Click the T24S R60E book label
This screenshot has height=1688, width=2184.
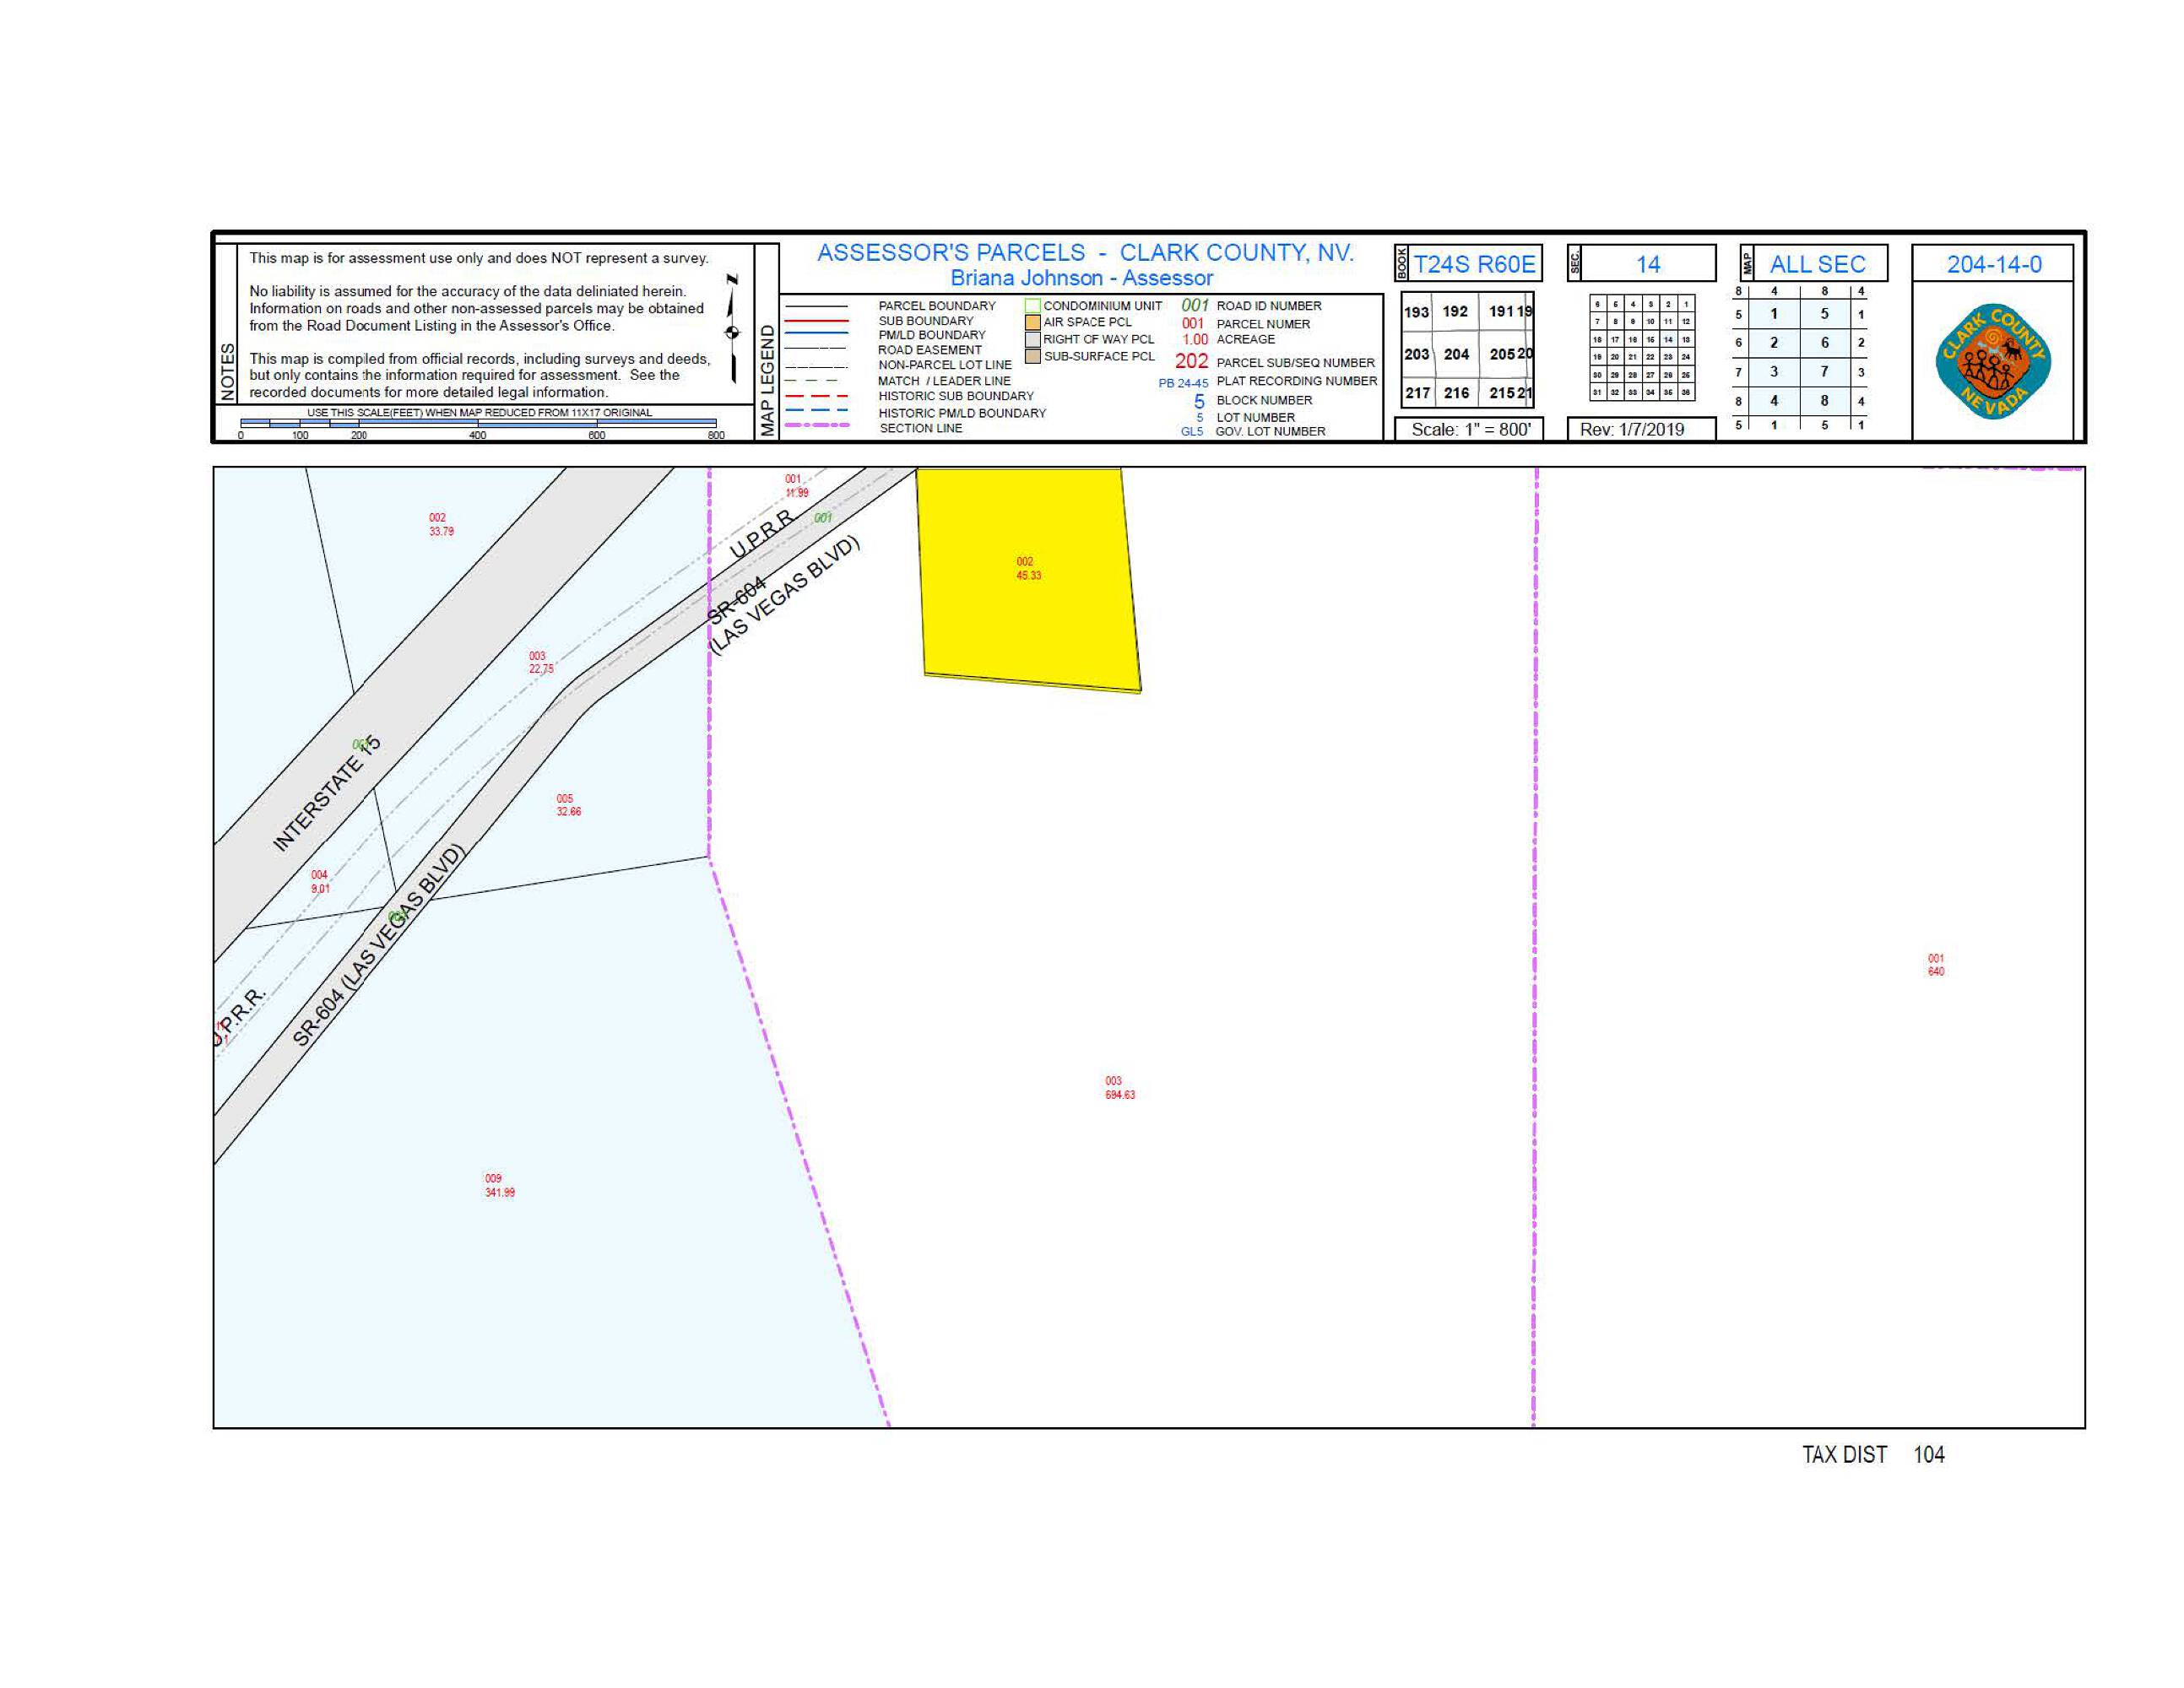point(1474,264)
